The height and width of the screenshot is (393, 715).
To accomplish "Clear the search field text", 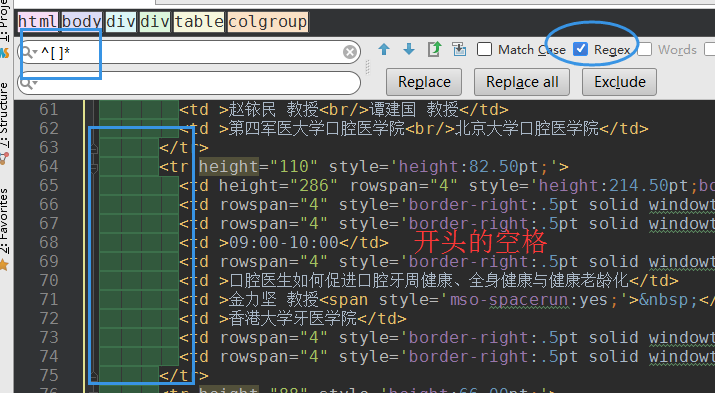I will (x=350, y=52).
